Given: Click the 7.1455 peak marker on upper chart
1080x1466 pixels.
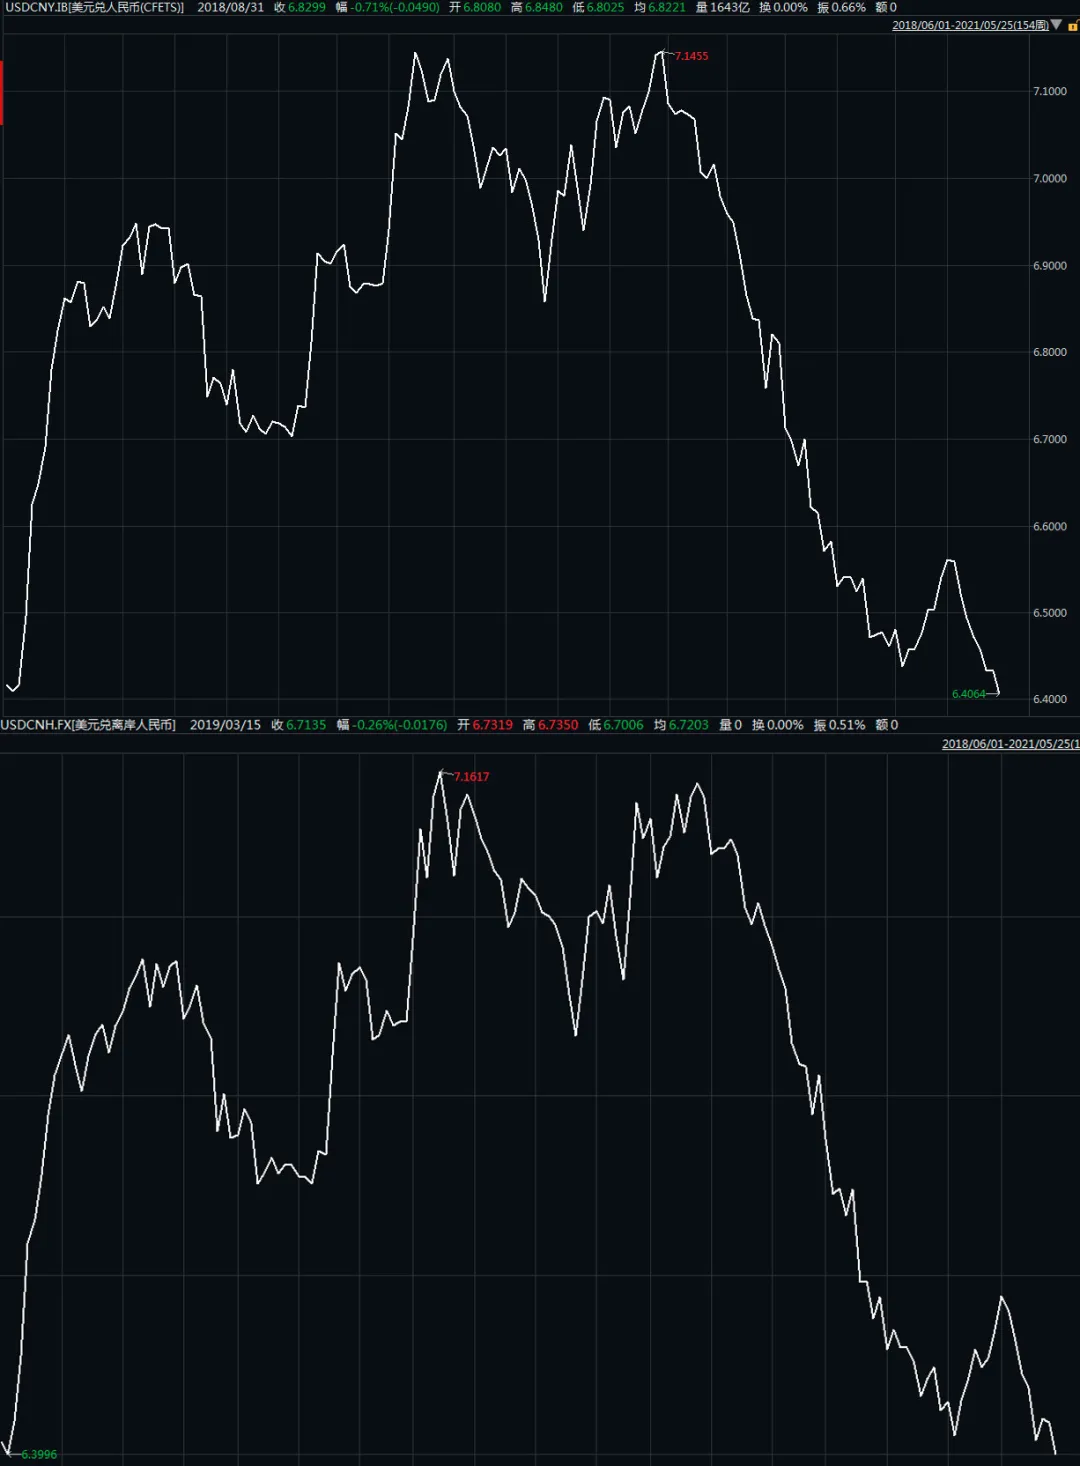Looking at the screenshot, I should click(691, 56).
